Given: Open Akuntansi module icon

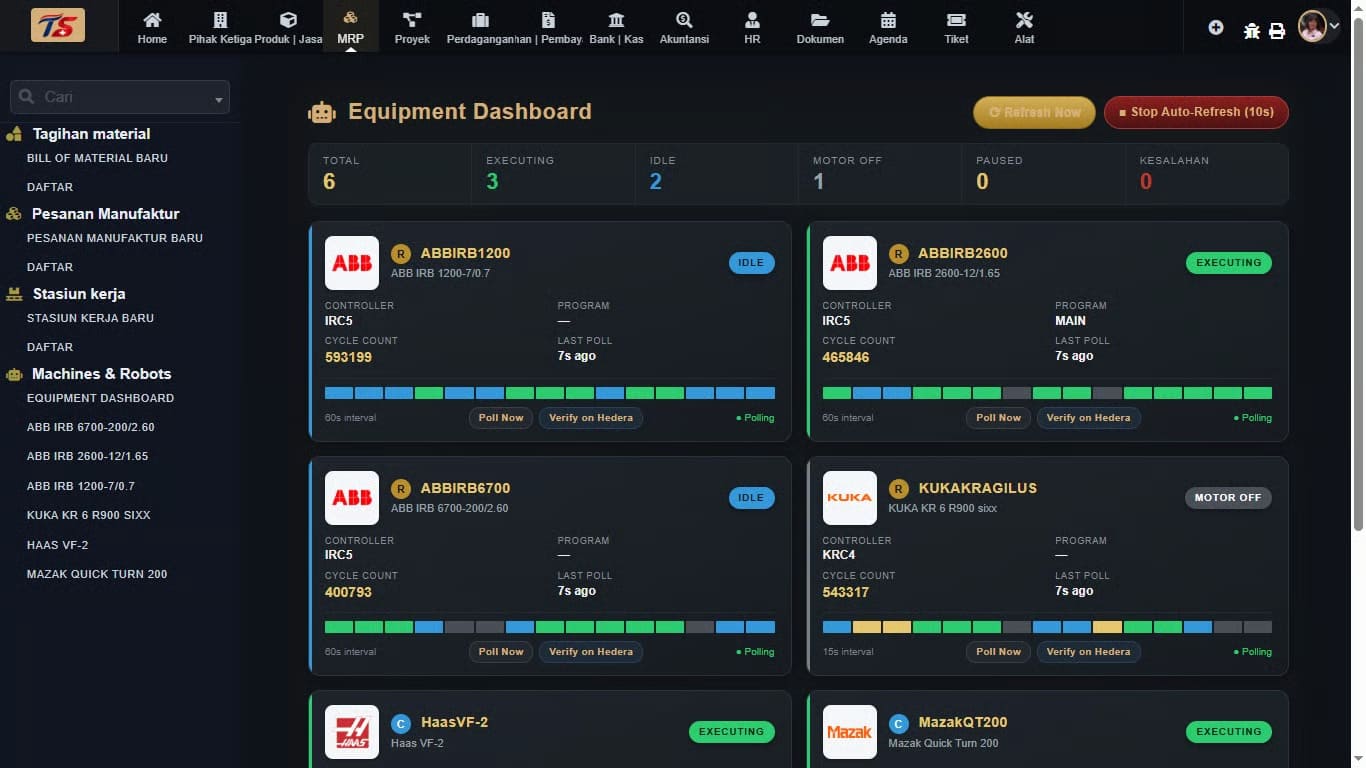Looking at the screenshot, I should click(684, 19).
